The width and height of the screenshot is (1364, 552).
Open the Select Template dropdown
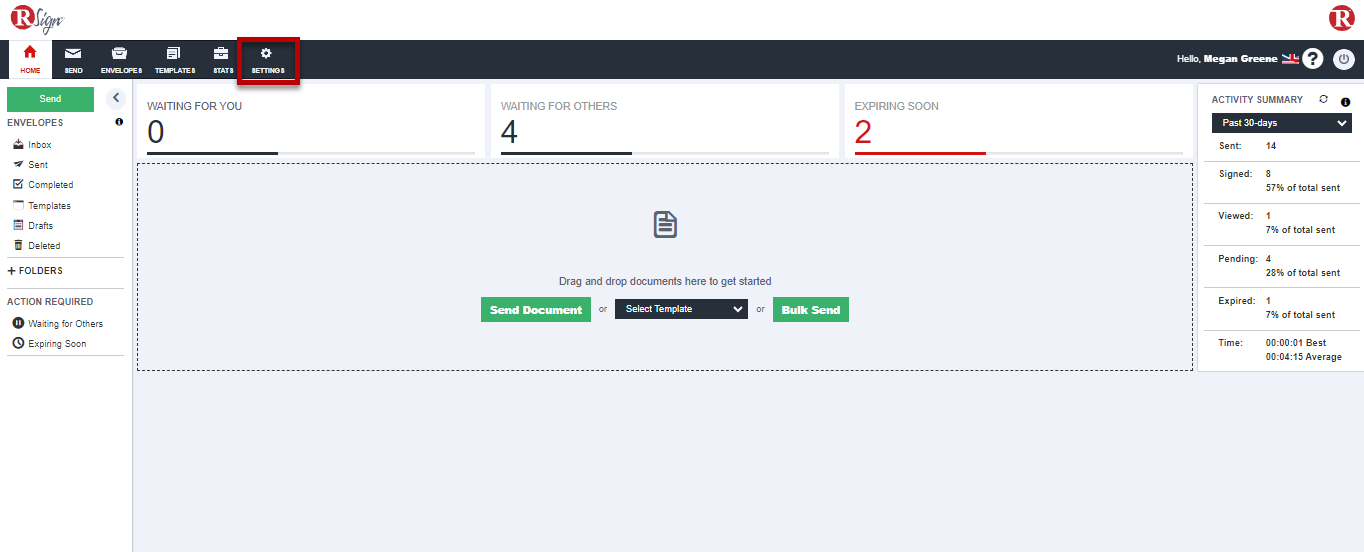(681, 309)
